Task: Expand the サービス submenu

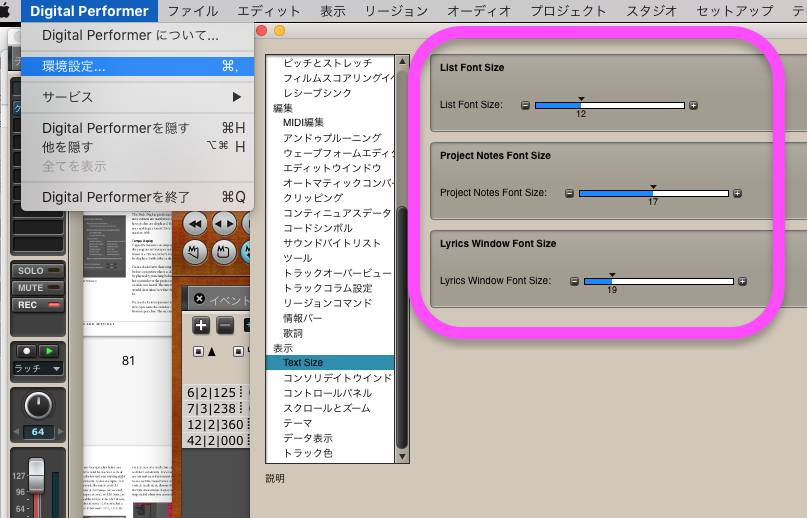Action: pos(137,97)
